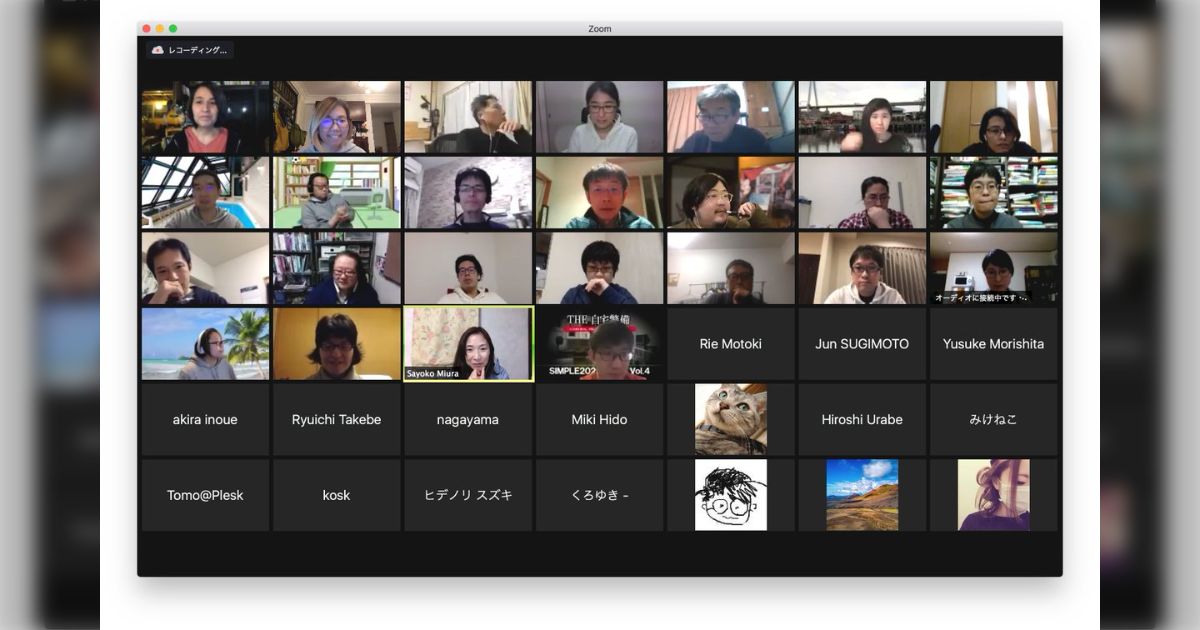Select Yusuke Morishita's participant tile

point(993,343)
